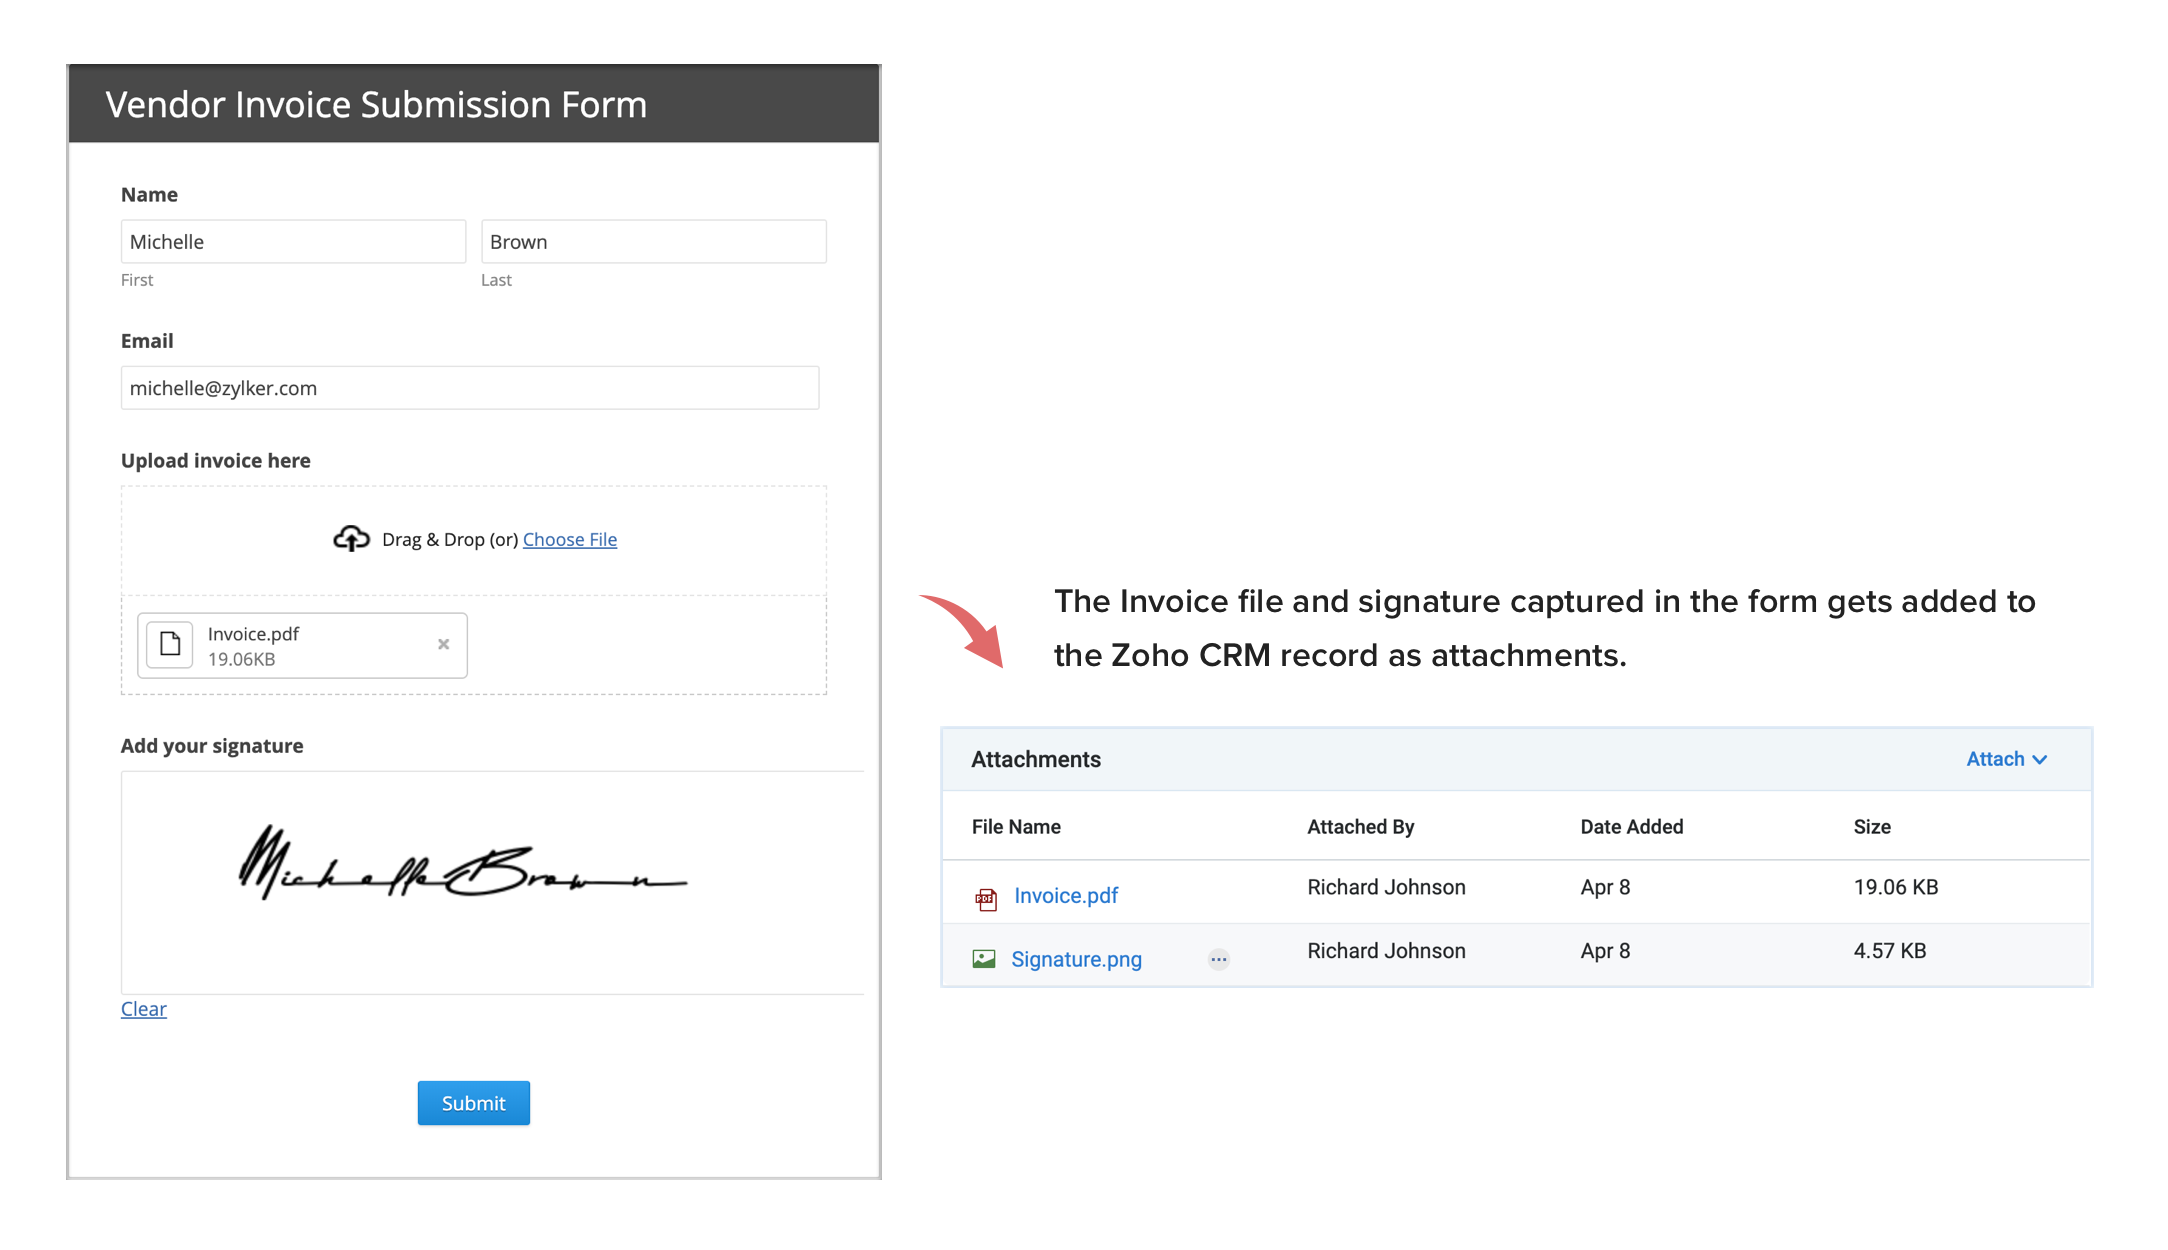Image resolution: width=2168 pixels, height=1250 pixels.
Task: Click the Date Added column header
Action: tap(1631, 827)
